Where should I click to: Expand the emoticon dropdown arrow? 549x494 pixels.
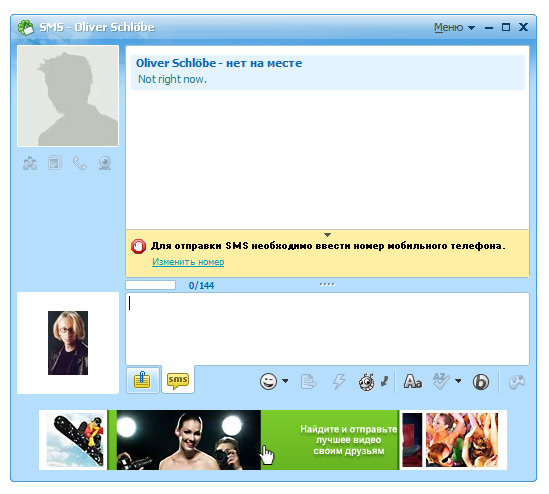(x=285, y=381)
